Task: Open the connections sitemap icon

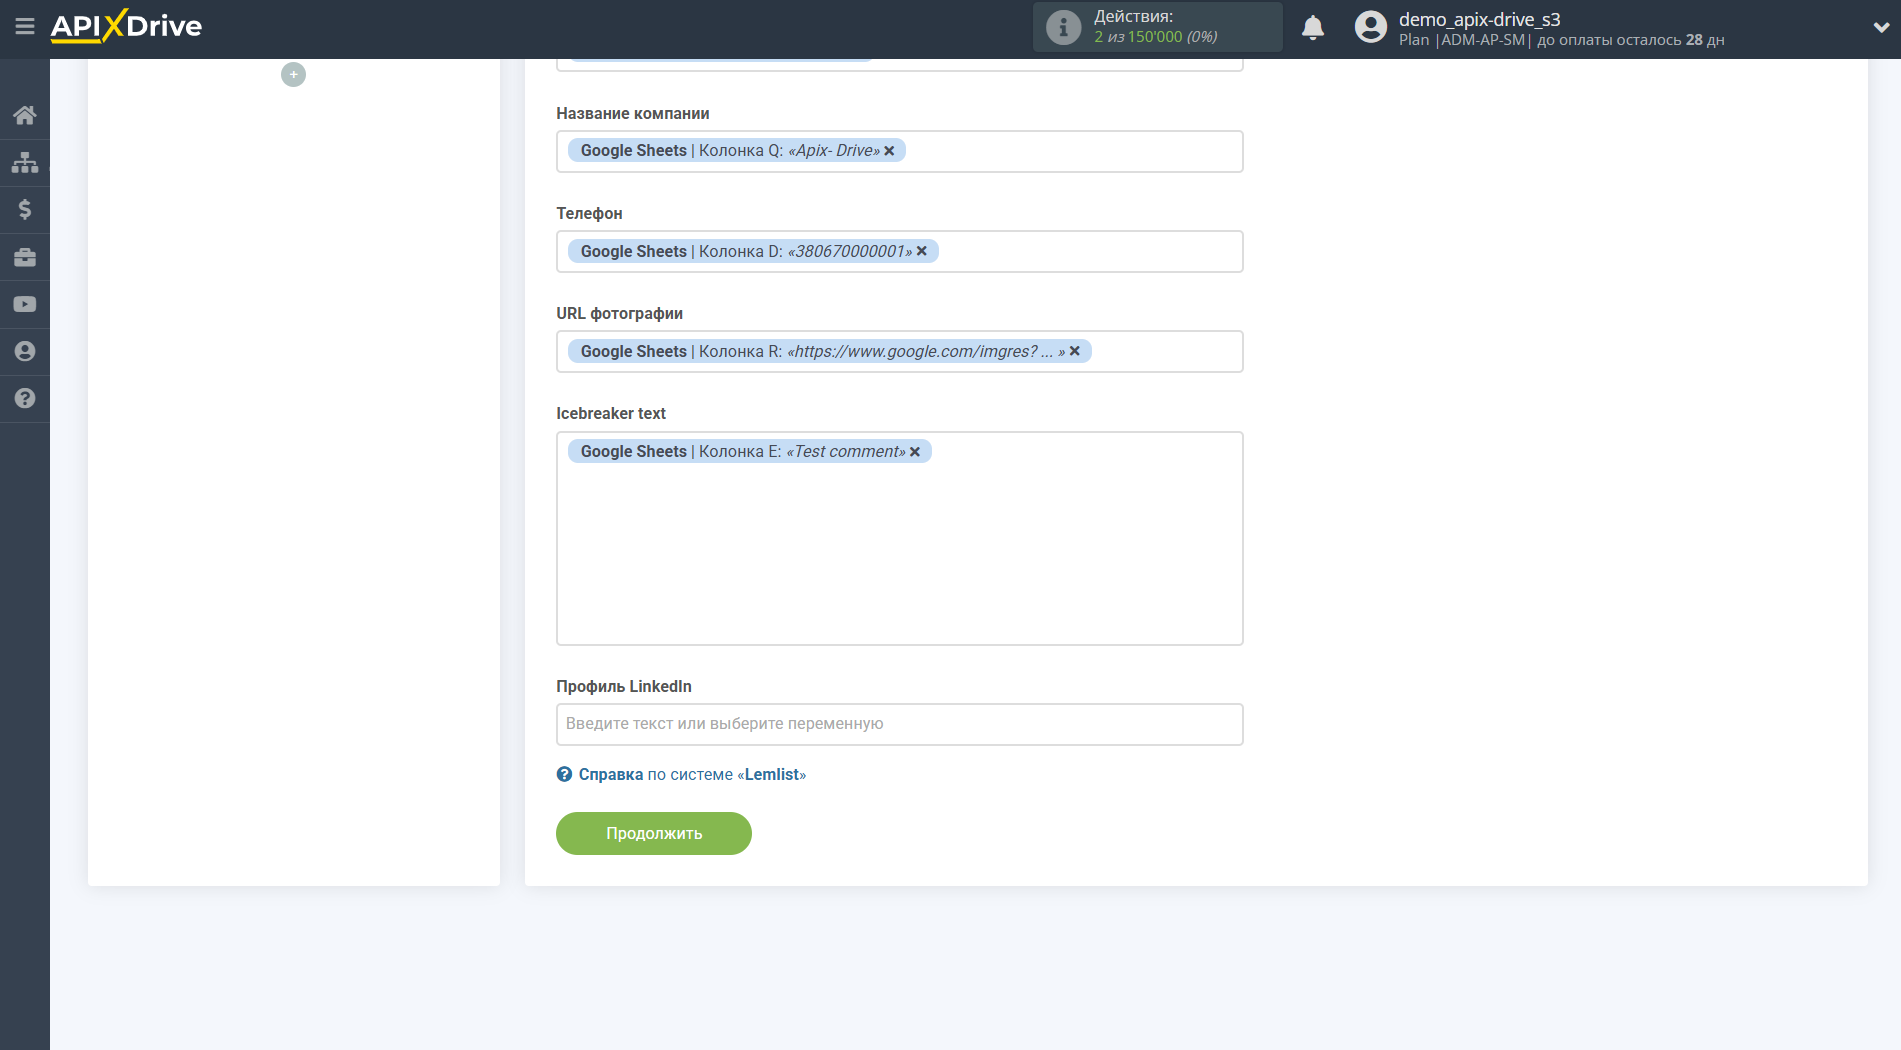Action: [25, 162]
